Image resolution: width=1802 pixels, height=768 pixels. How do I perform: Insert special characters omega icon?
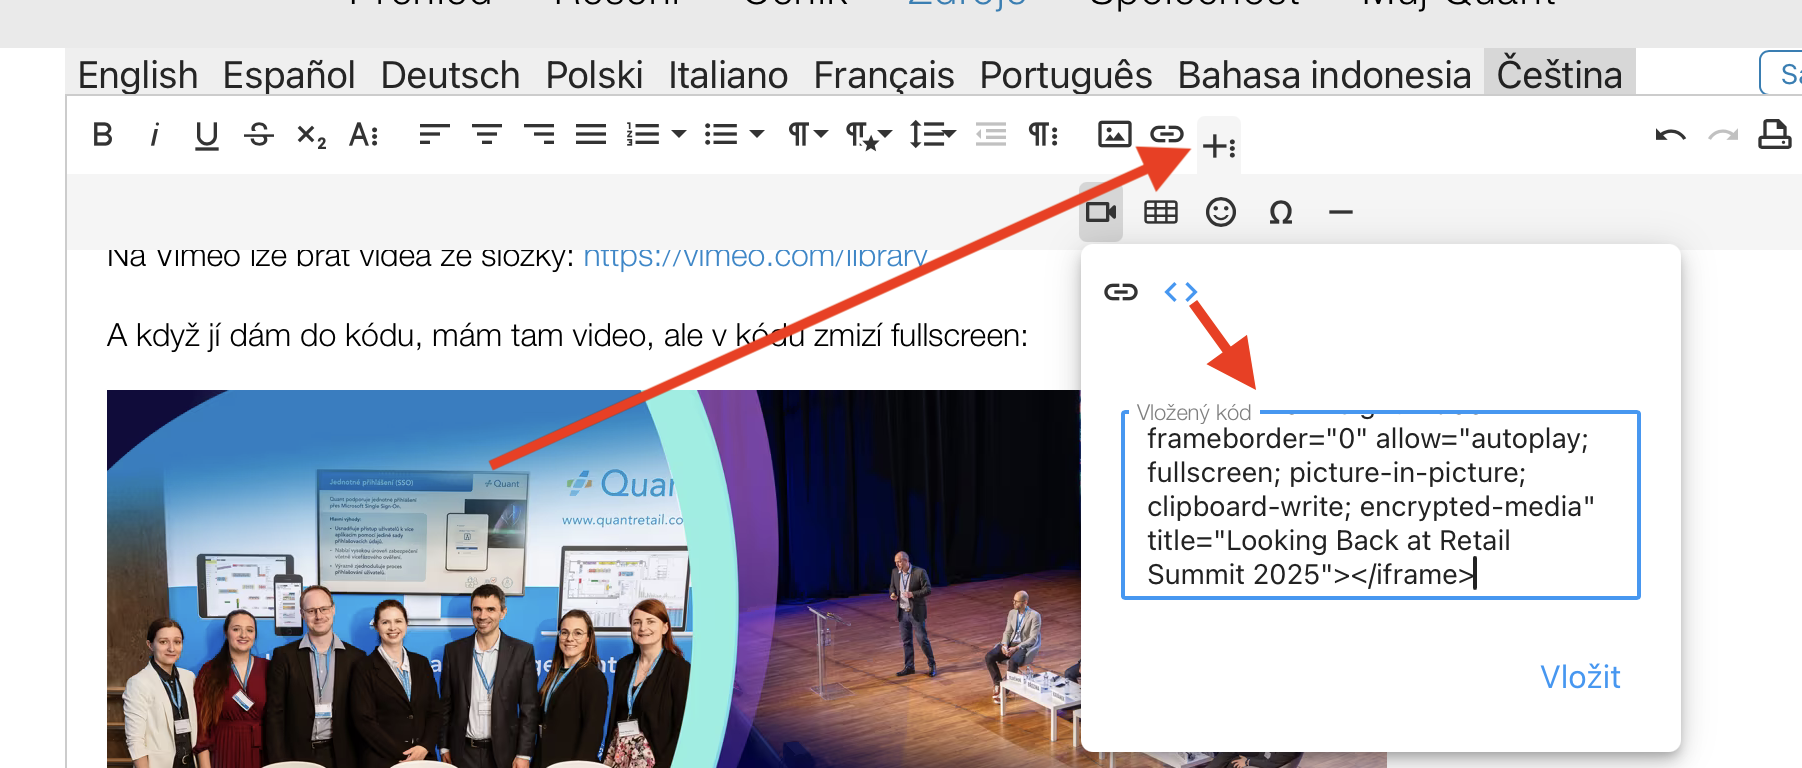tap(1280, 212)
